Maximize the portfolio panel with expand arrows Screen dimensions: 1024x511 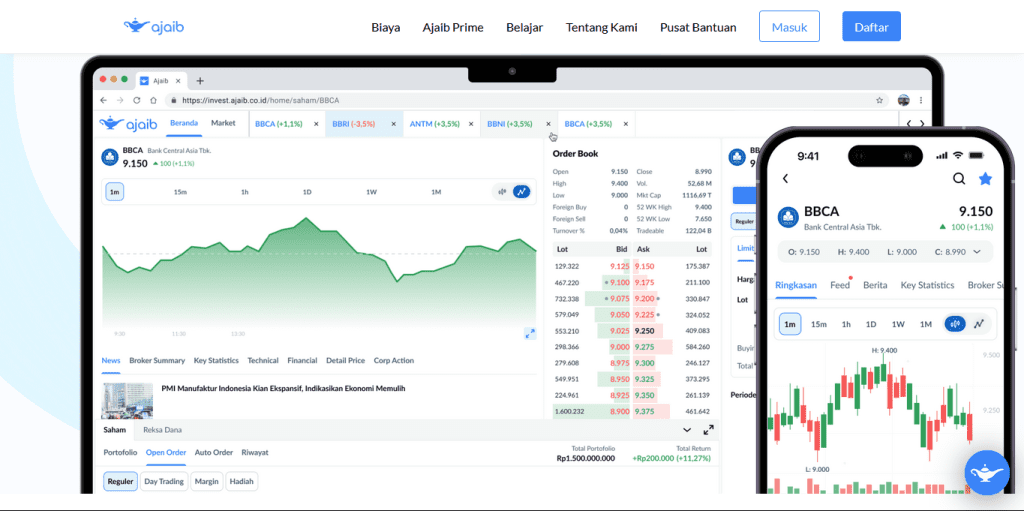708,430
